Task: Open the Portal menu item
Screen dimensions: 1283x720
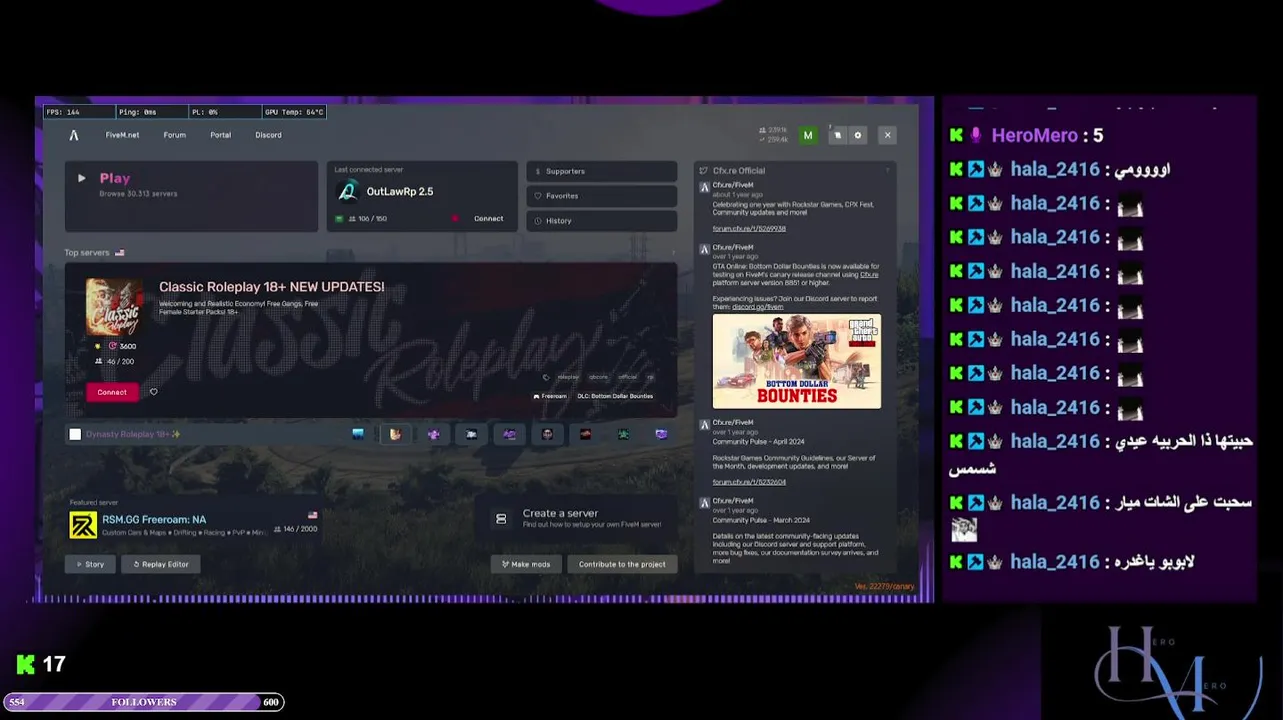Action: pos(221,135)
